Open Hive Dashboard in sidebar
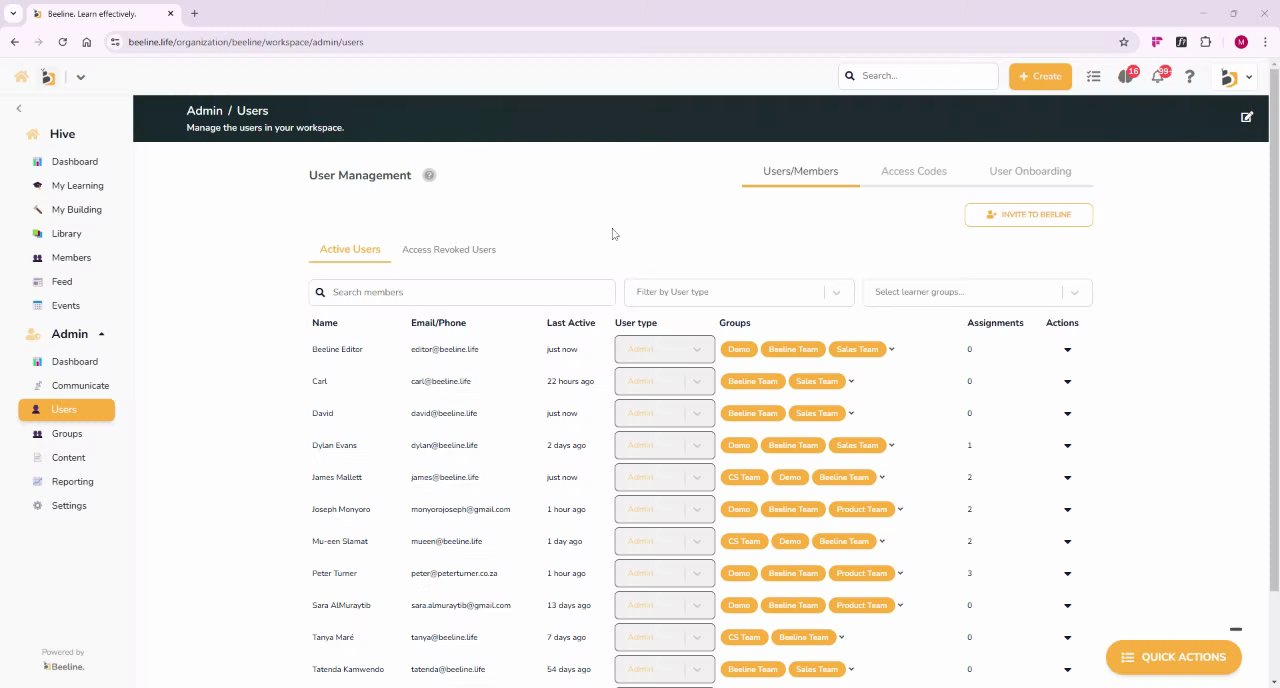This screenshot has width=1280, height=688. [x=74, y=162]
